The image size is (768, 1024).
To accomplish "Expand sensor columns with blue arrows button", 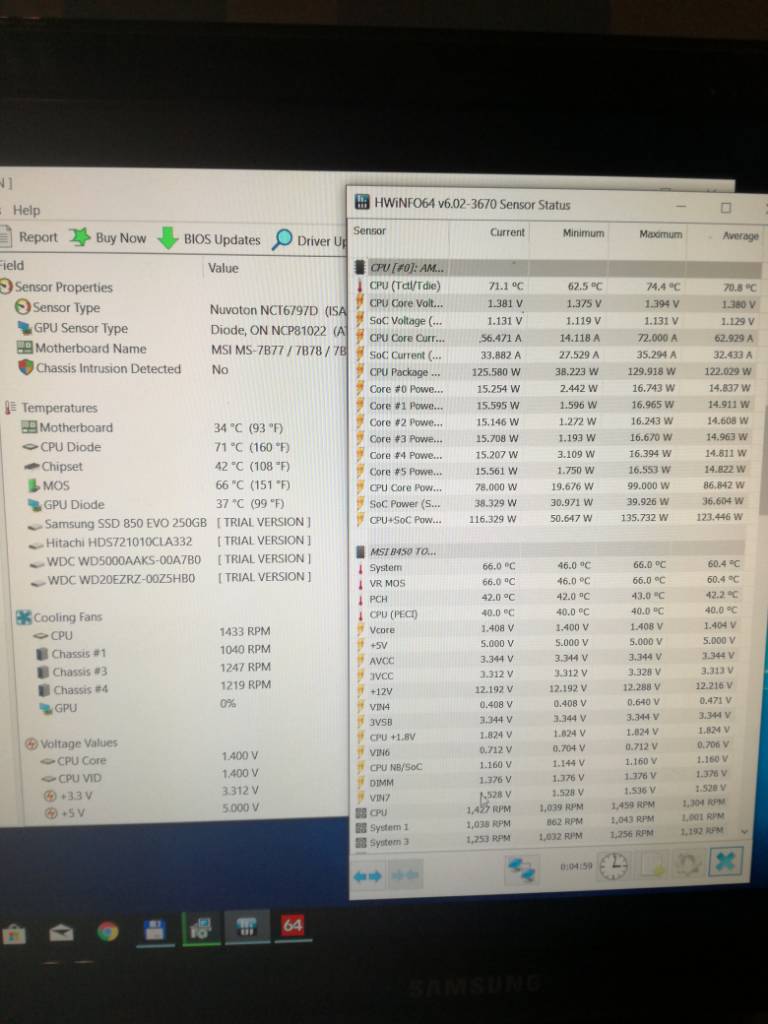I will point(368,876).
